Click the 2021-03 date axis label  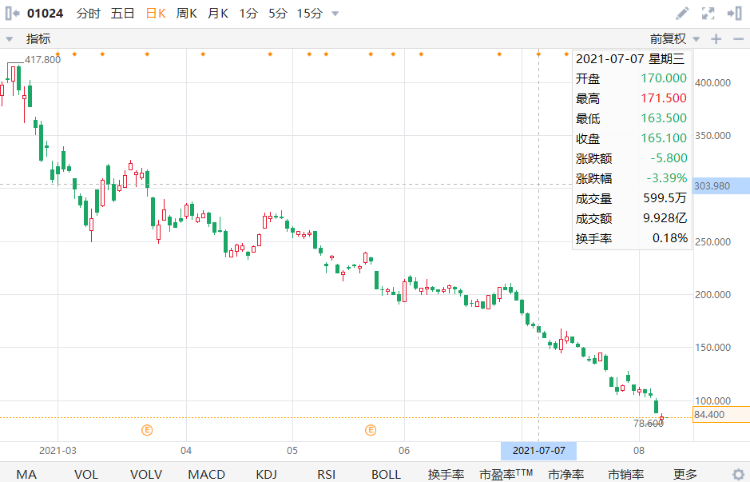point(57,450)
